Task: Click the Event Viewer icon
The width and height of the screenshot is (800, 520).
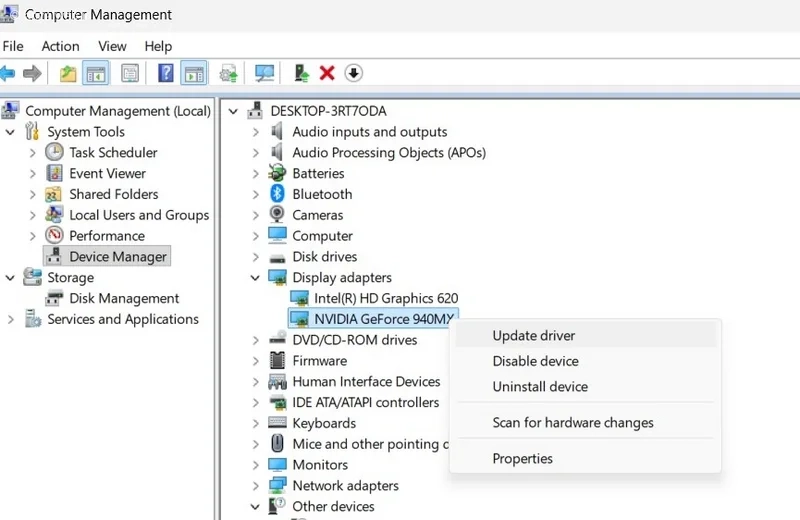Action: pos(54,173)
